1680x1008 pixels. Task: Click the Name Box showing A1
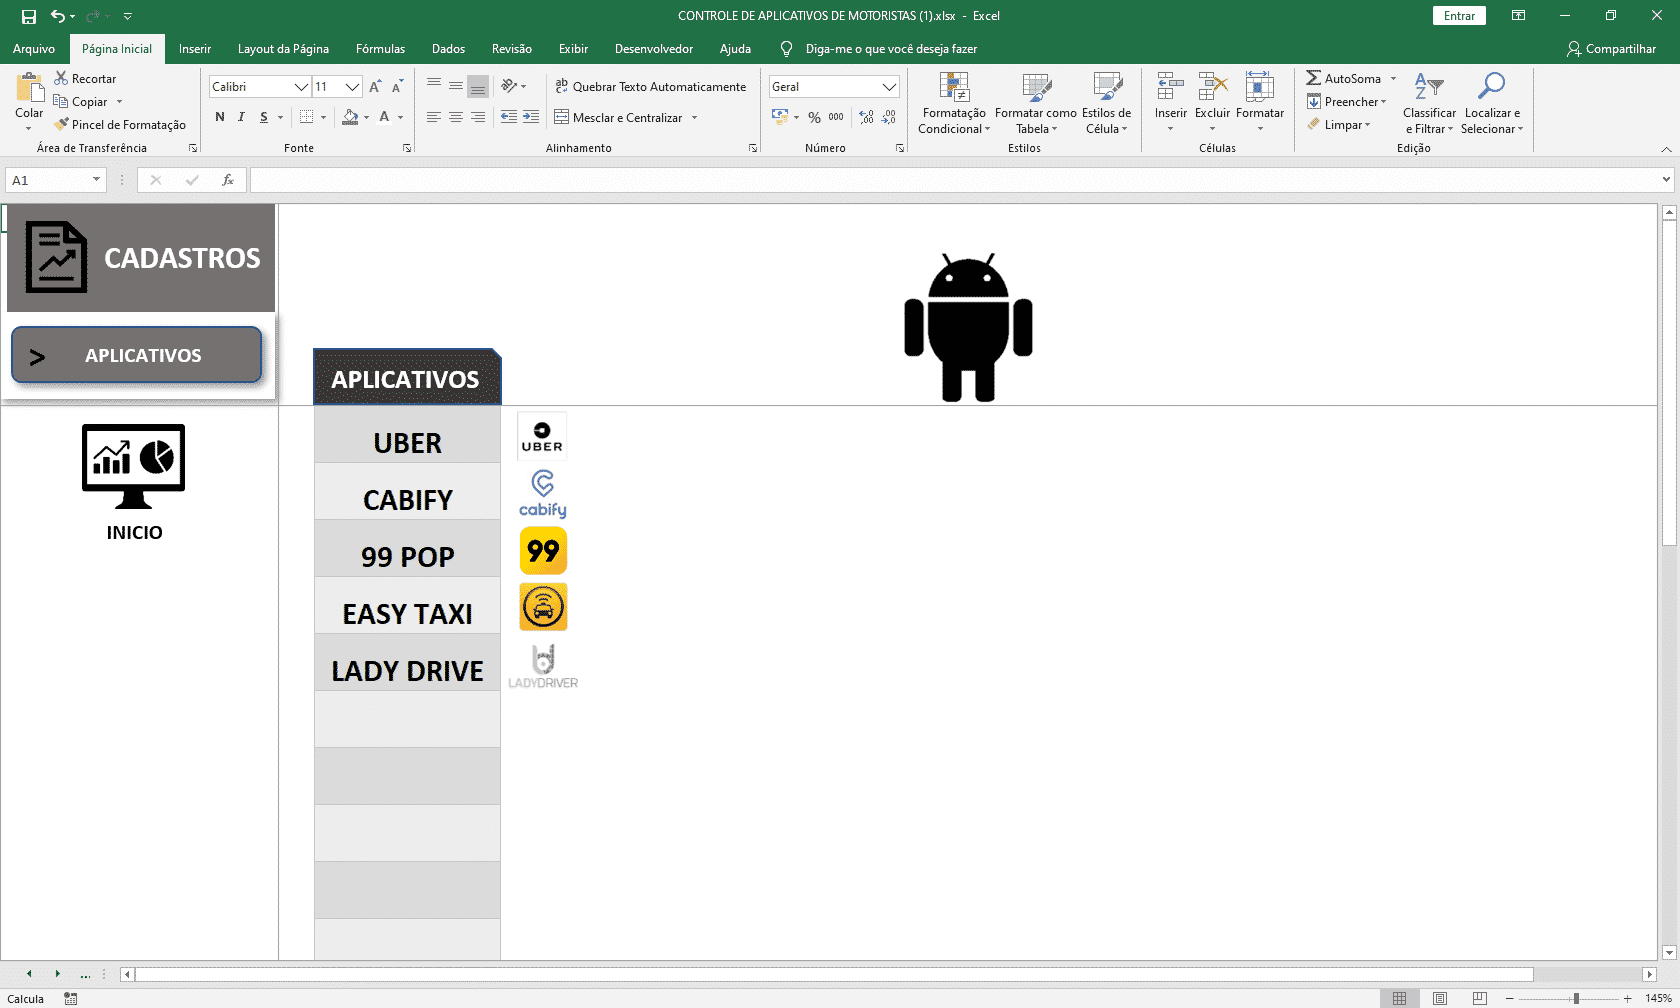point(56,180)
